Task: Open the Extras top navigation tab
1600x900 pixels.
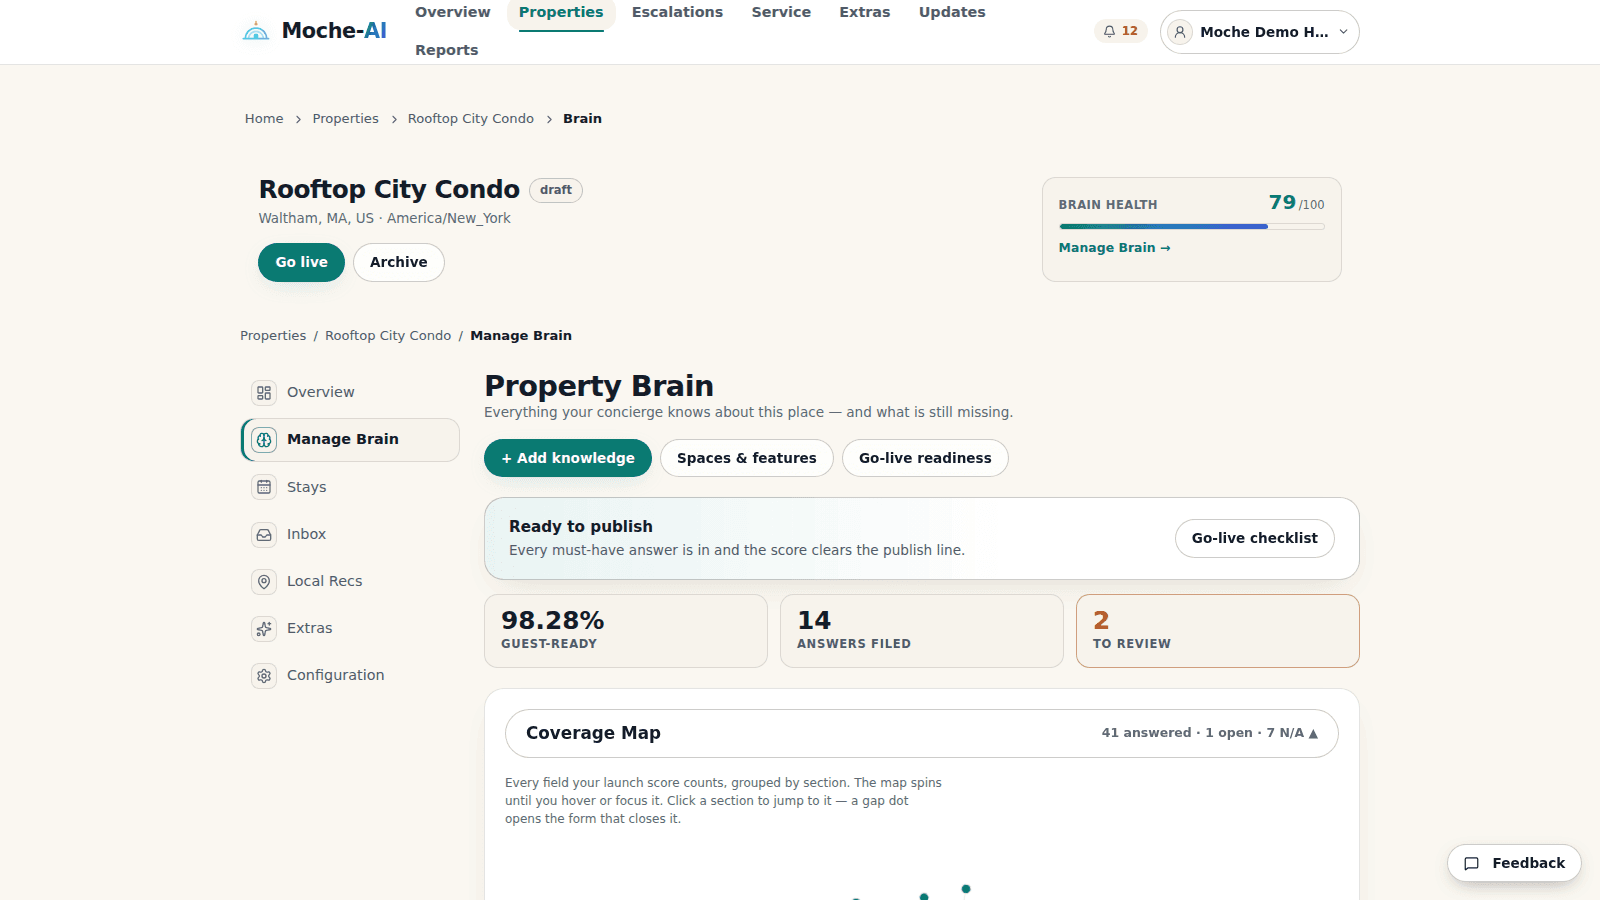Action: coord(865,13)
